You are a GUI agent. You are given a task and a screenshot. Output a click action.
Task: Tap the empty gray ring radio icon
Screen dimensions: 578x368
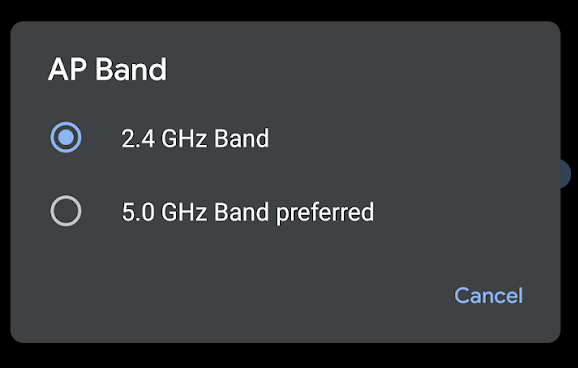[66, 211]
